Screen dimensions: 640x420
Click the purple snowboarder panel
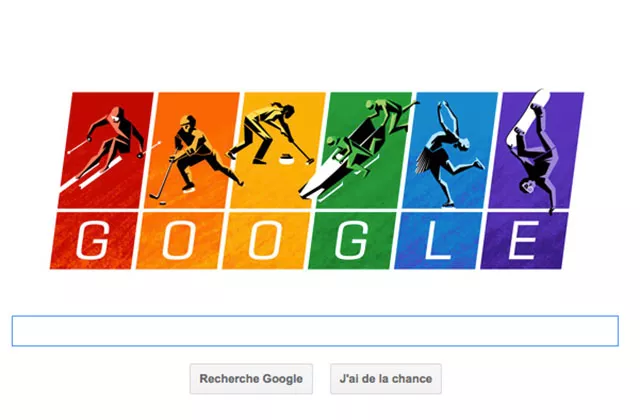pos(536,150)
